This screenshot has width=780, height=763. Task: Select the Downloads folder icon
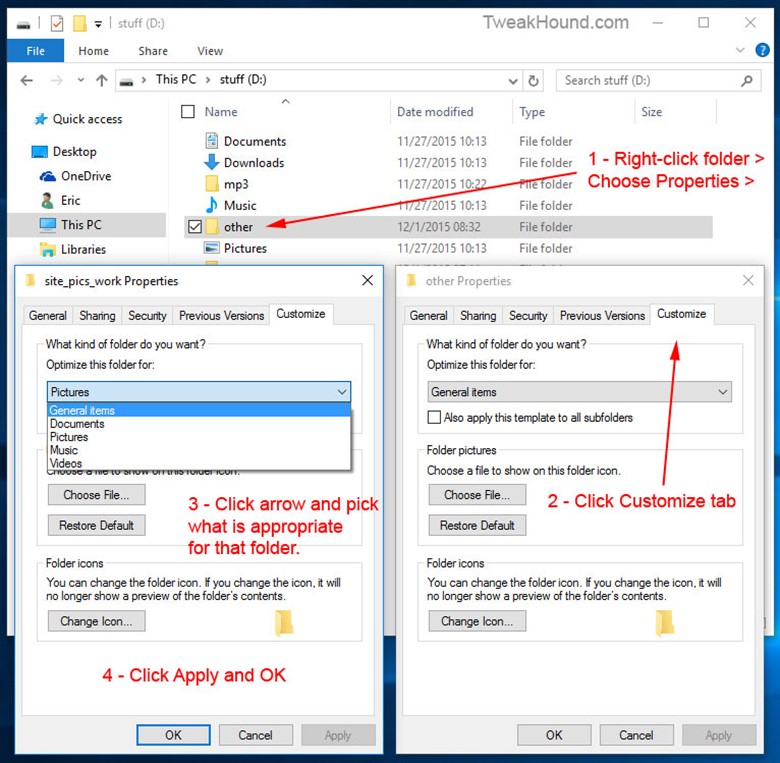click(211, 162)
